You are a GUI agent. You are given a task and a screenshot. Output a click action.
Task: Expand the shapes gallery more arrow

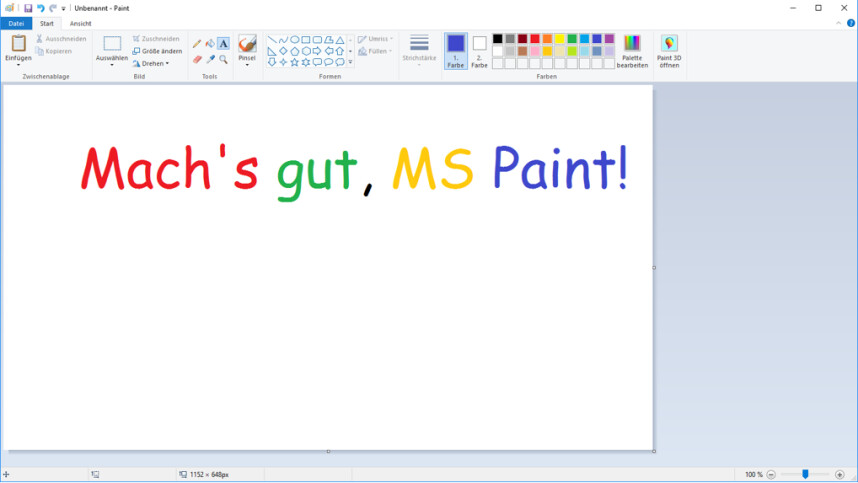pyautogui.click(x=351, y=62)
